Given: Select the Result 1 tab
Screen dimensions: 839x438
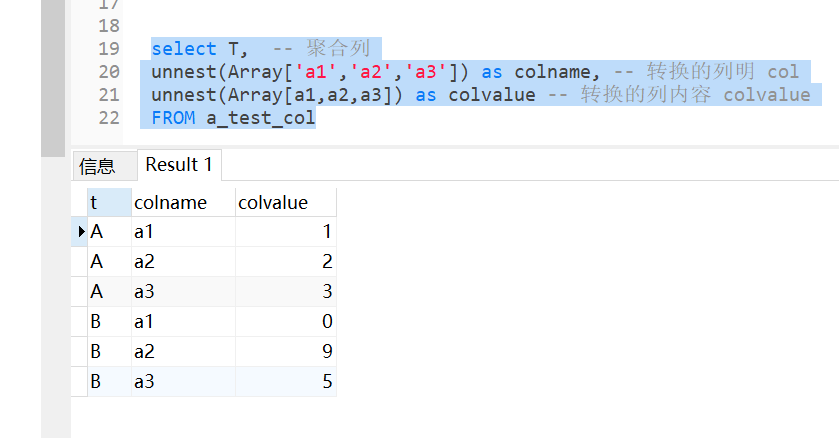Looking at the screenshot, I should click(x=179, y=165).
